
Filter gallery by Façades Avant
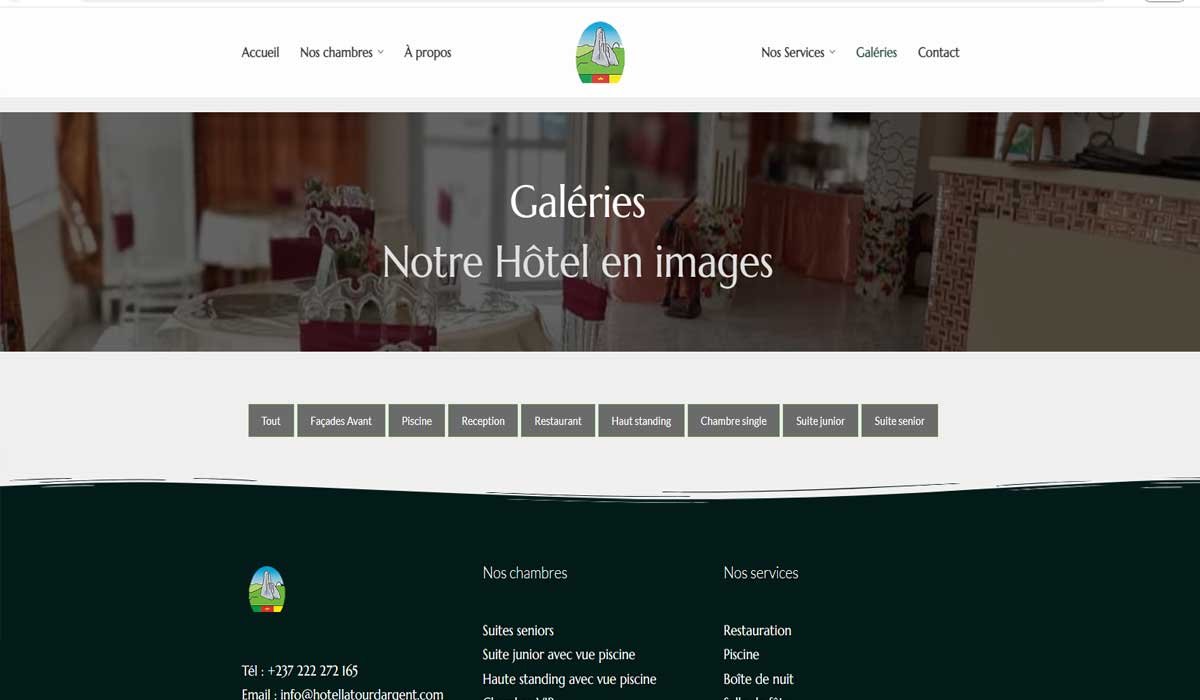341,421
